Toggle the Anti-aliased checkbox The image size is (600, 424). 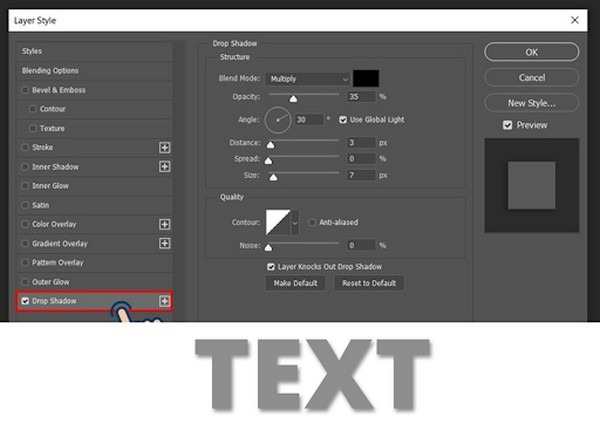point(312,222)
